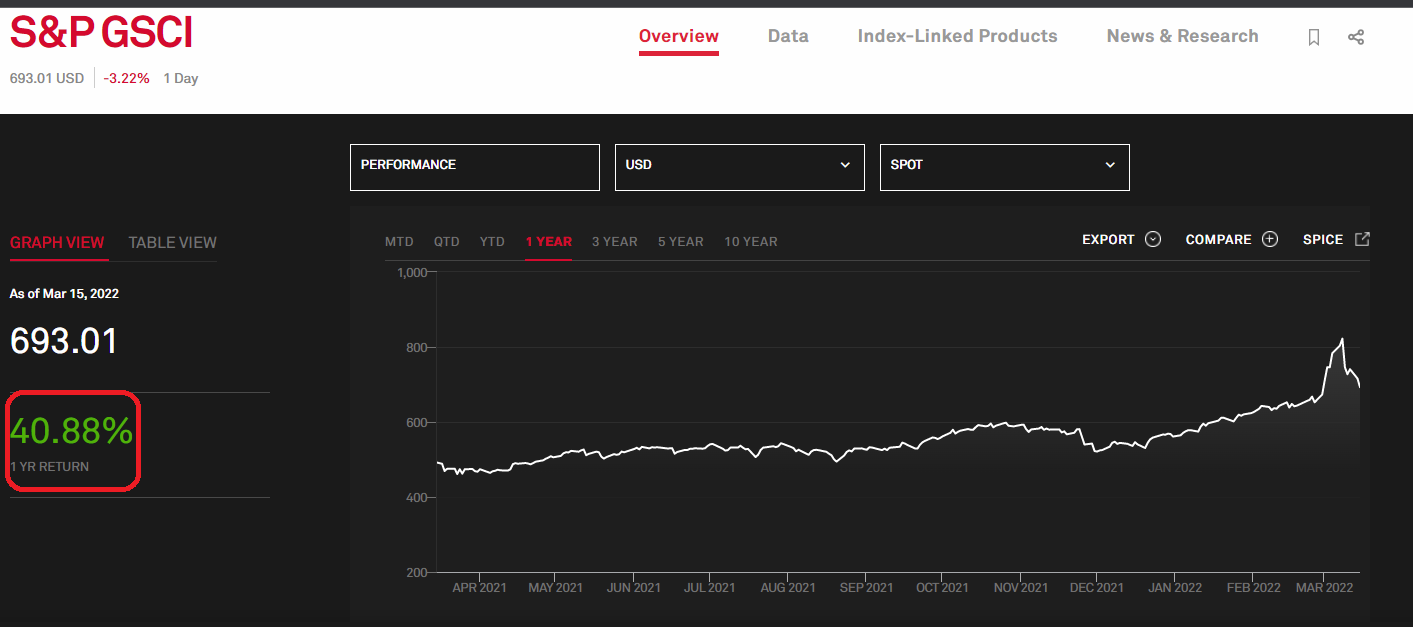The image size is (1413, 627).
Task: Click the SPICE external link icon
Action: click(x=1362, y=239)
